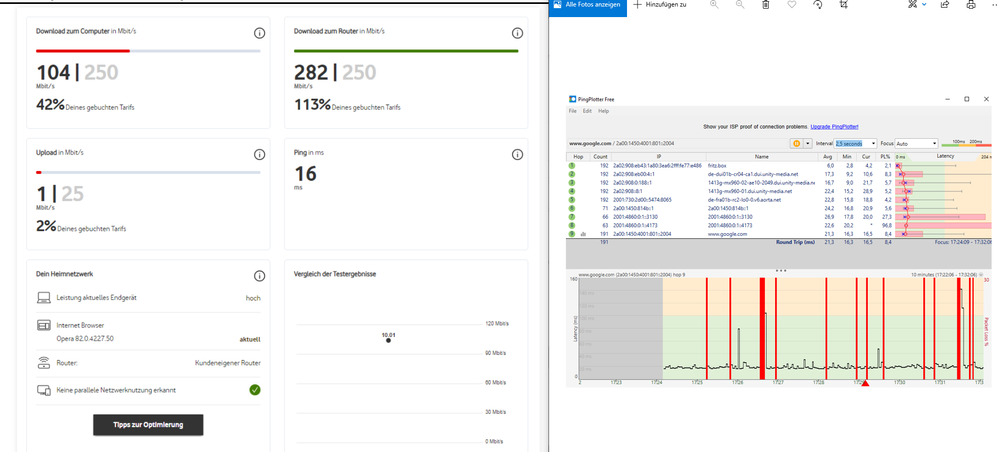The image size is (999, 452).
Task: Click green checkmark for parallel network usage
Action: 255,390
